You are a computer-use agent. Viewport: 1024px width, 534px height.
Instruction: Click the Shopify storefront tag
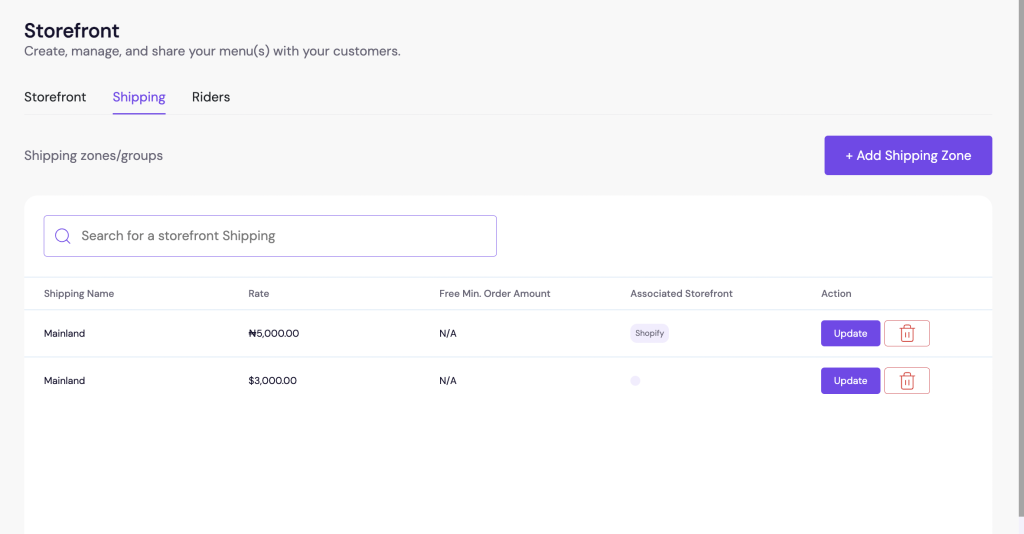649,333
